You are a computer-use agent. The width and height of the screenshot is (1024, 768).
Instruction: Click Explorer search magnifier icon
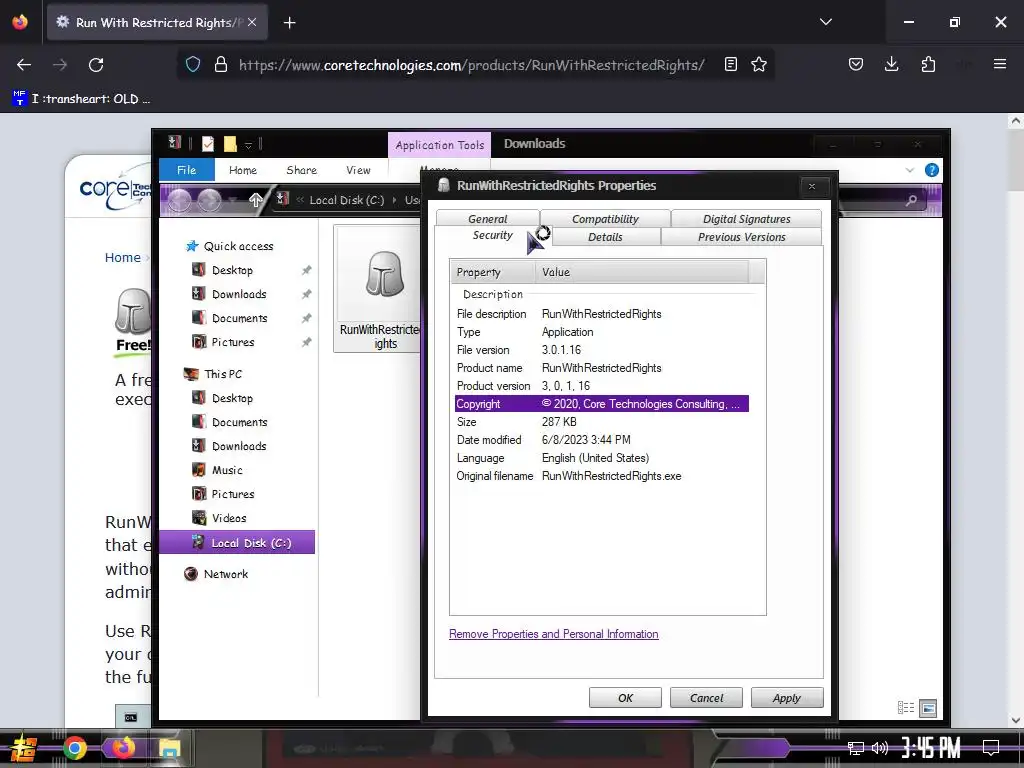[x=911, y=200]
